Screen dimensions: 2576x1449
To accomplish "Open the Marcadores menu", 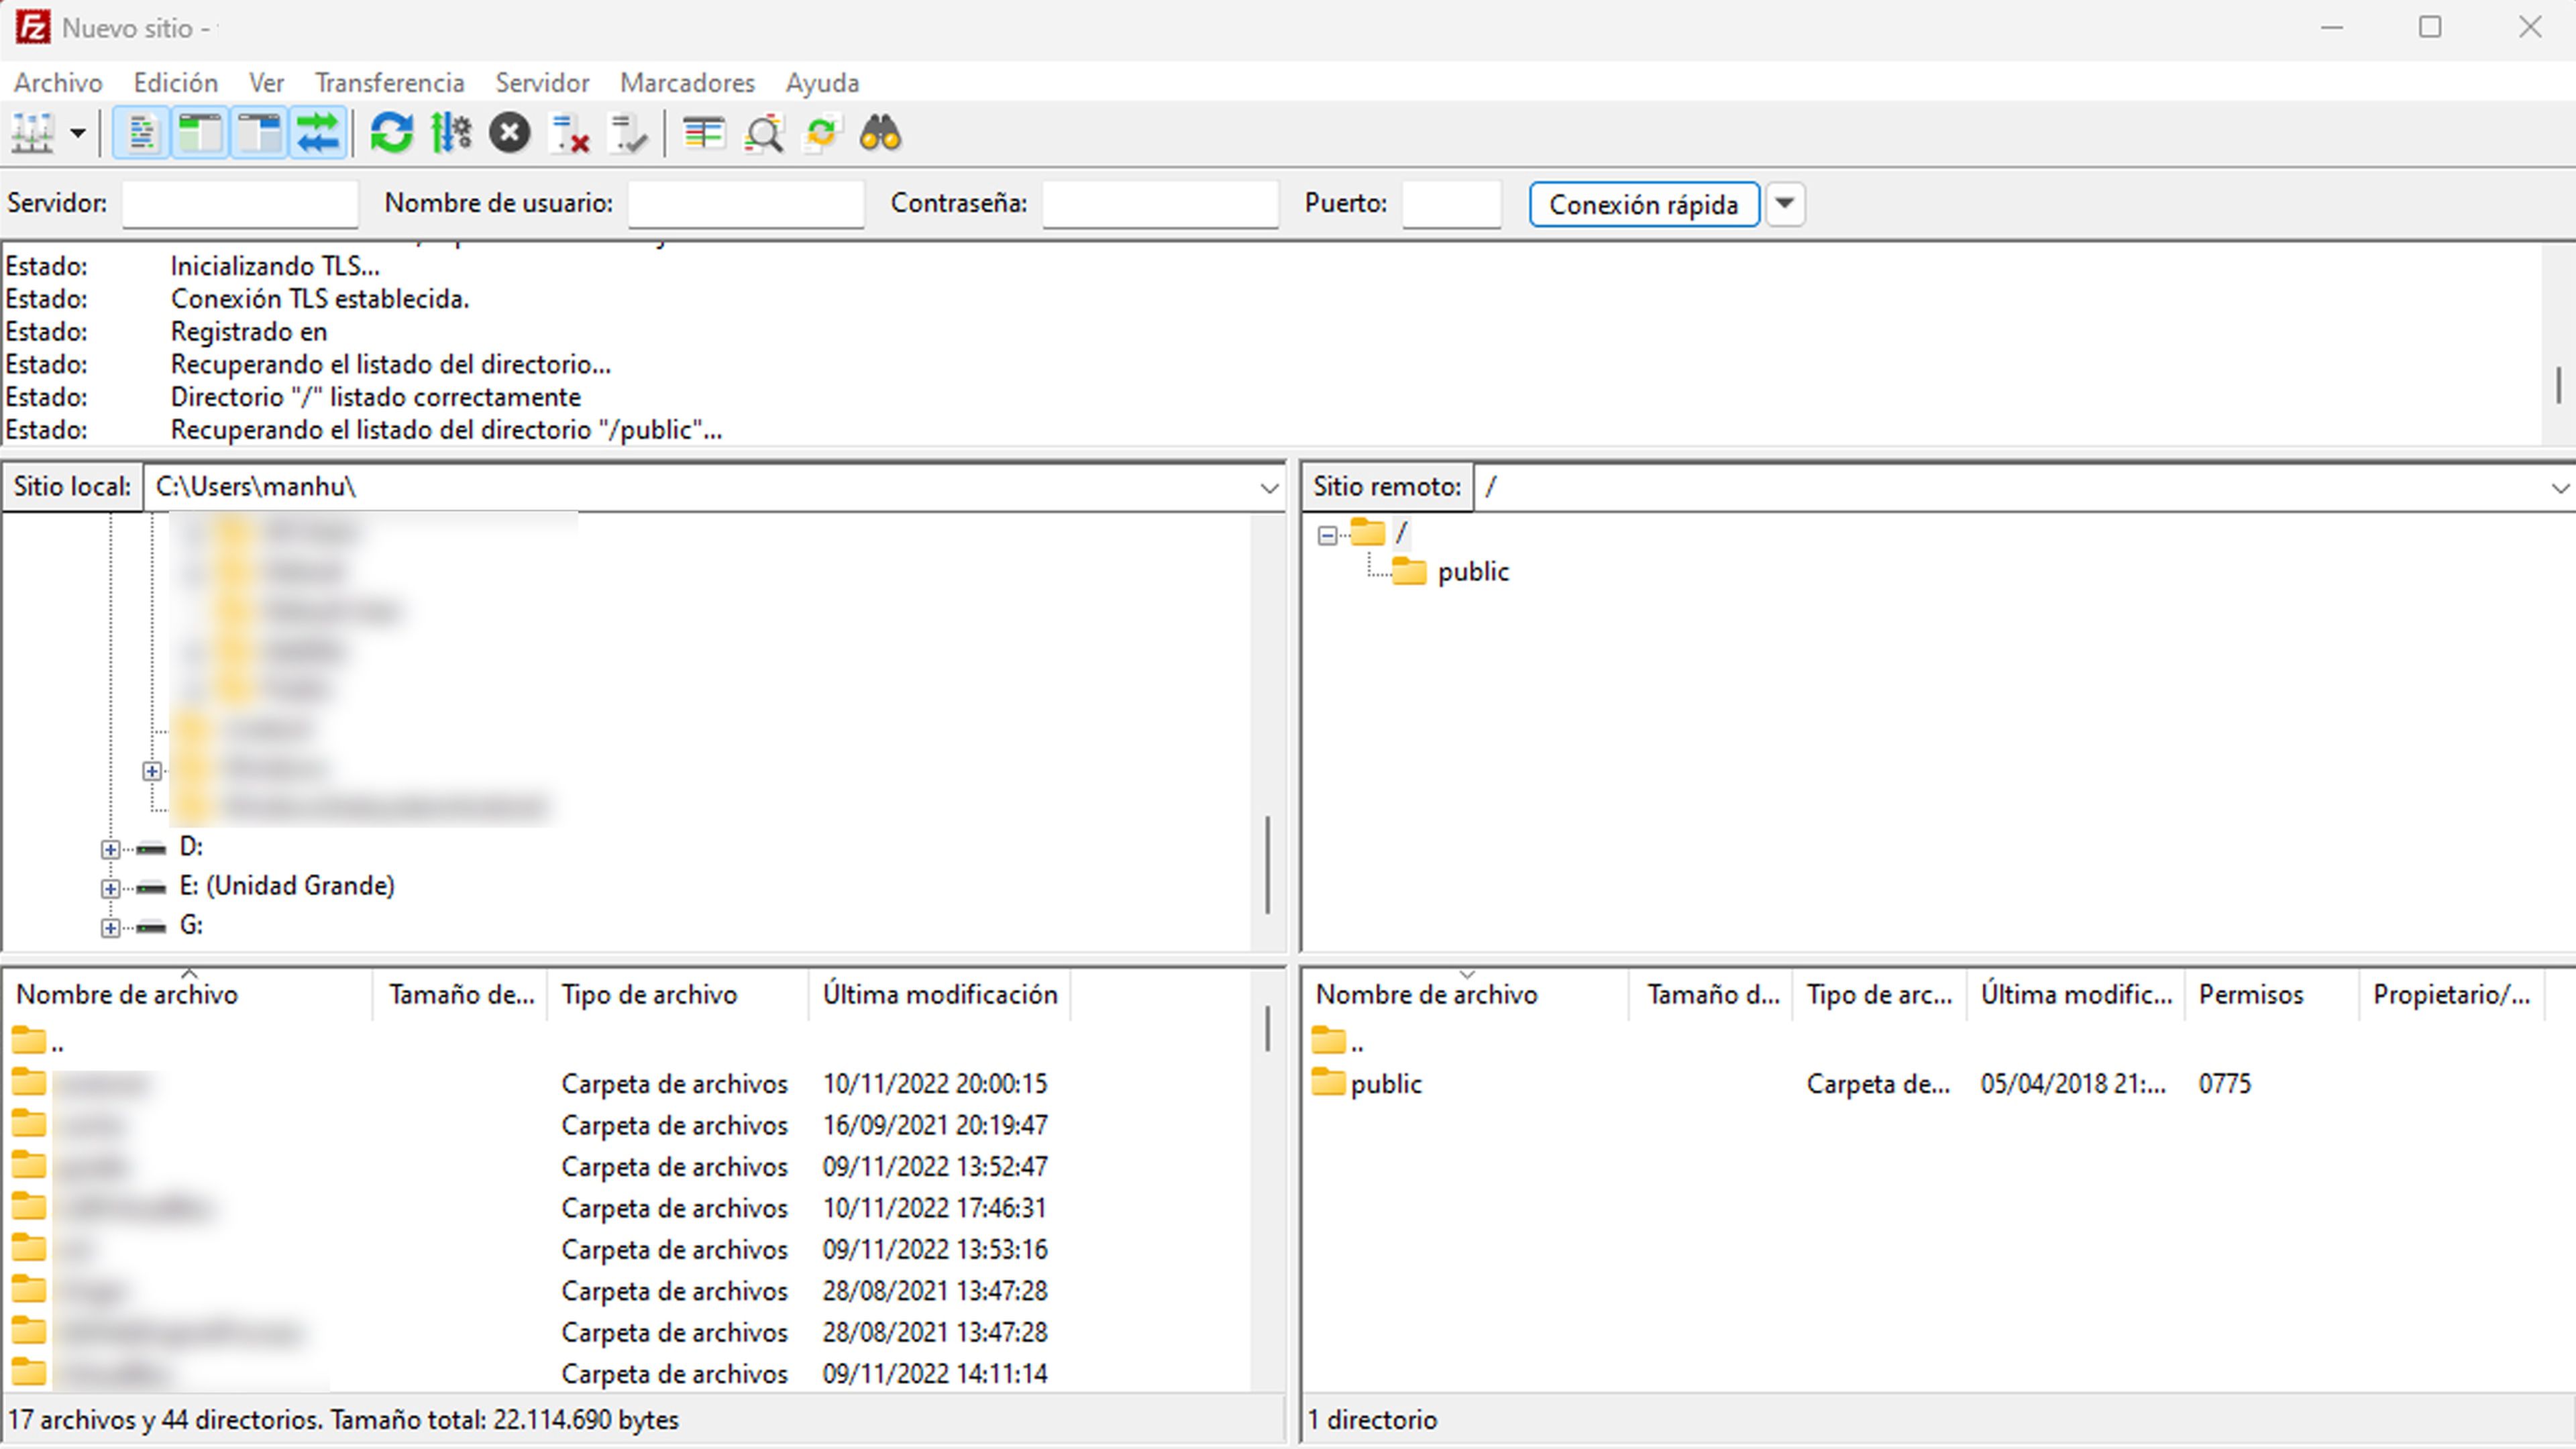I will [x=687, y=83].
